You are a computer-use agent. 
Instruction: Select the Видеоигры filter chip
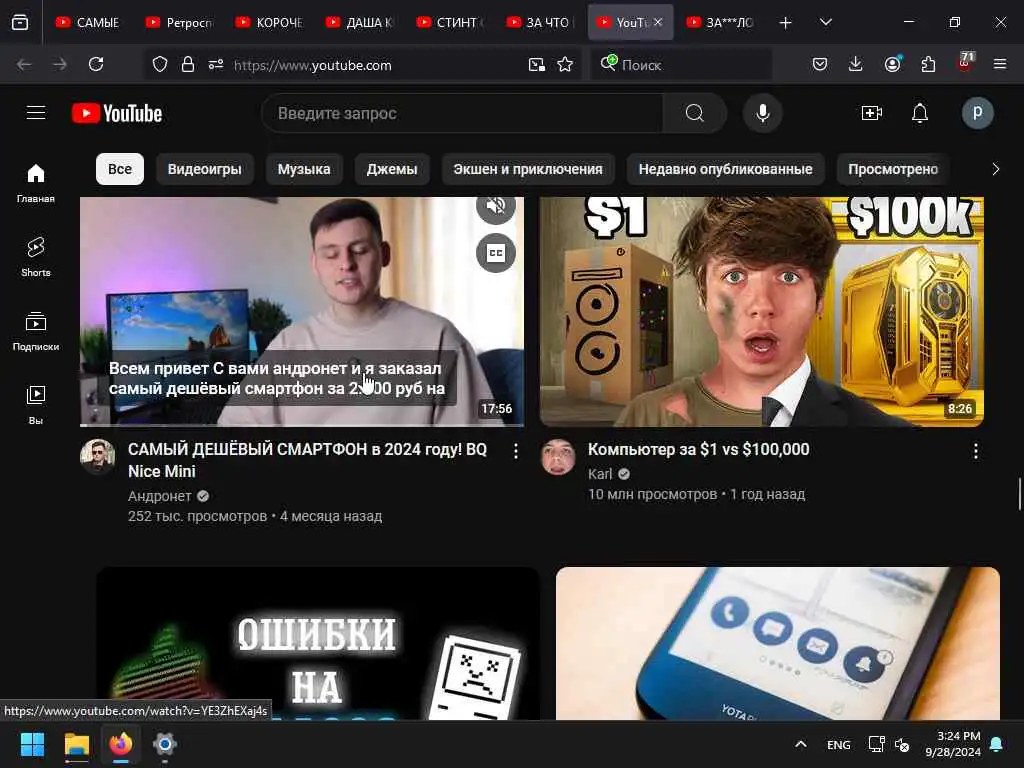click(204, 169)
